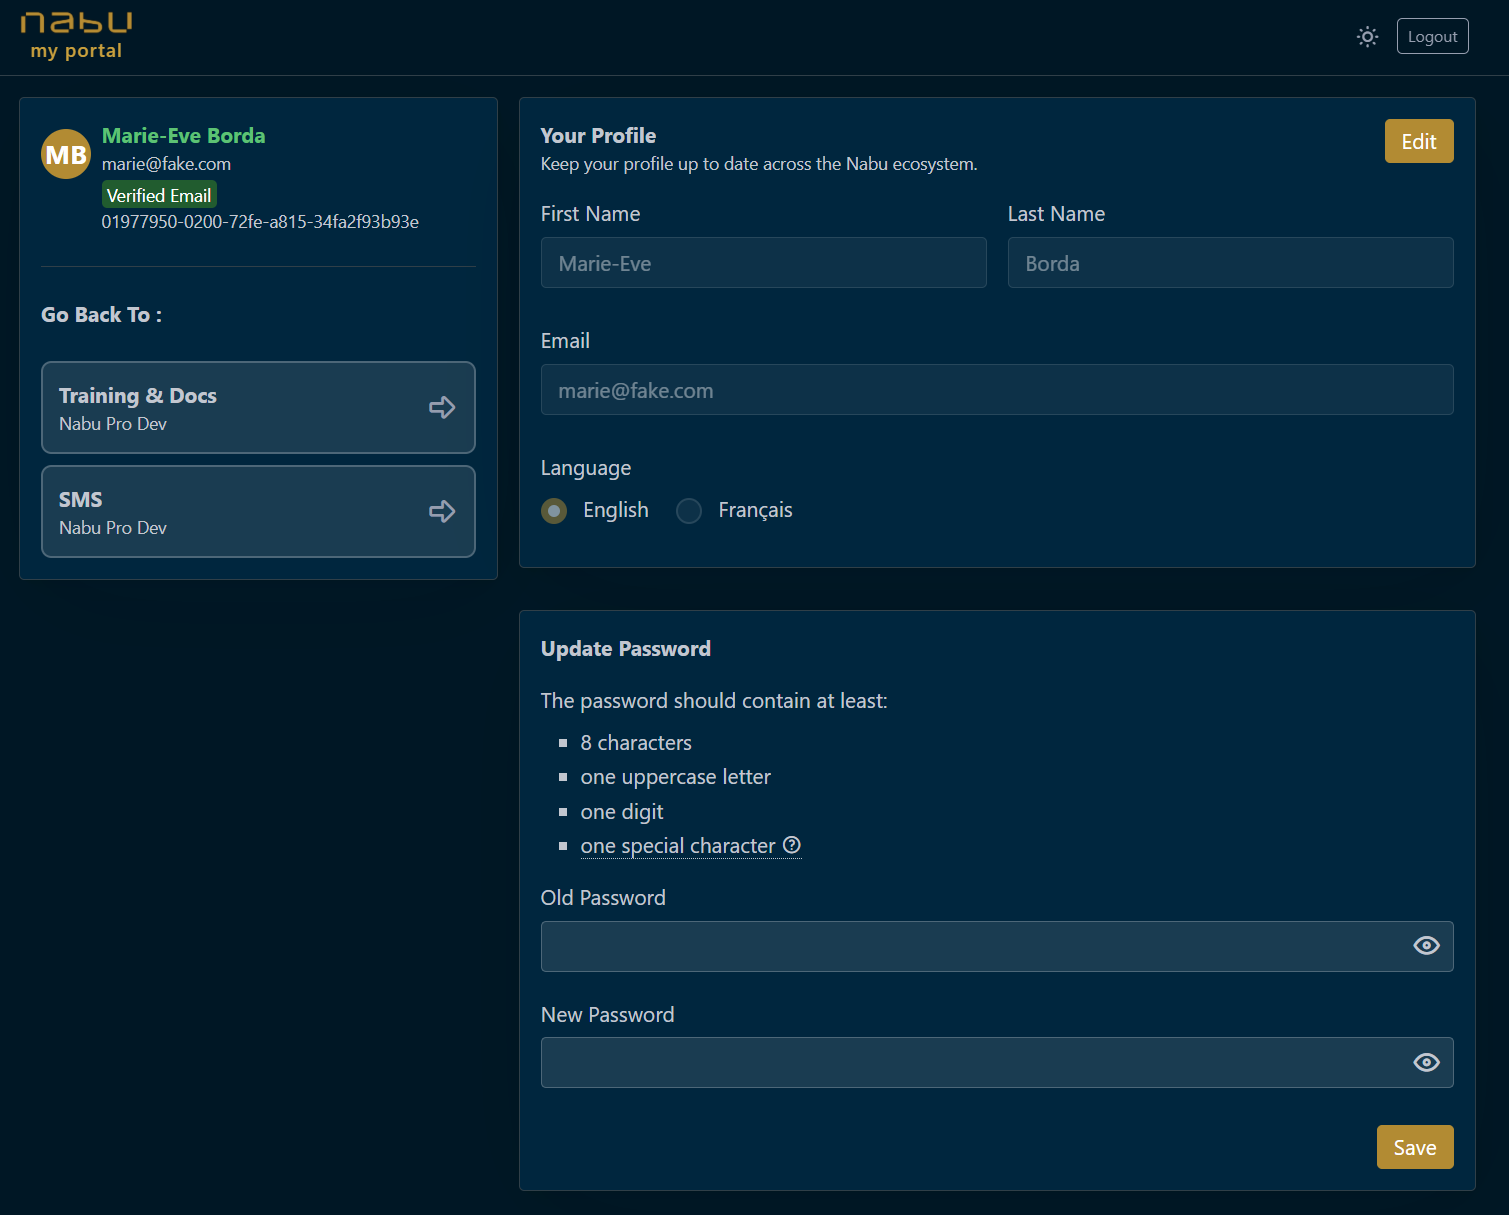Click the Last Name field
The height and width of the screenshot is (1215, 1509).
point(1230,263)
